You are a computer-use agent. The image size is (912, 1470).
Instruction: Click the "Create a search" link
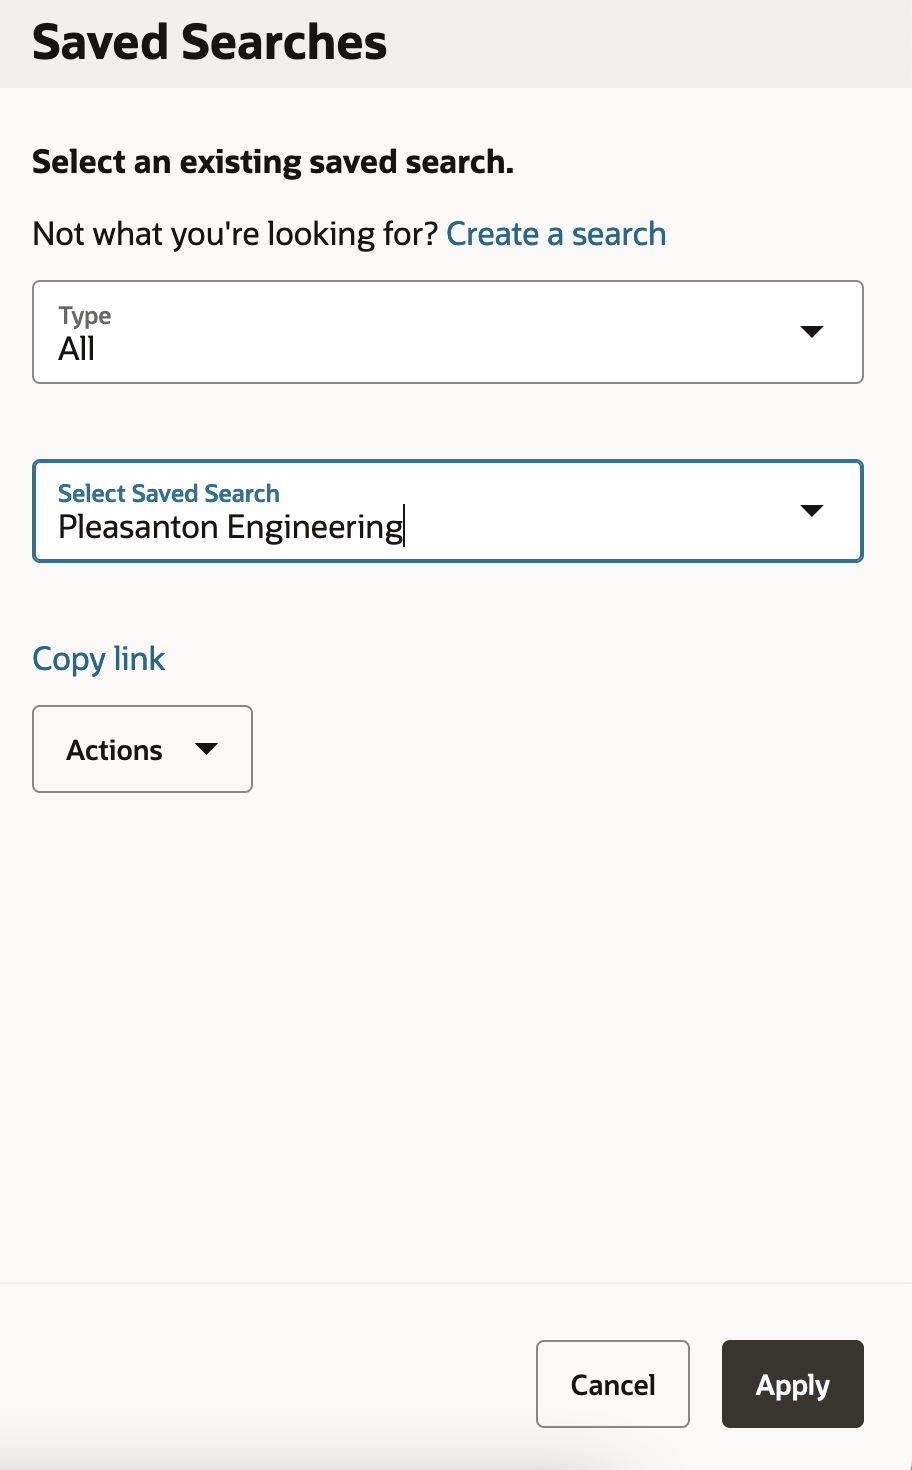point(556,234)
